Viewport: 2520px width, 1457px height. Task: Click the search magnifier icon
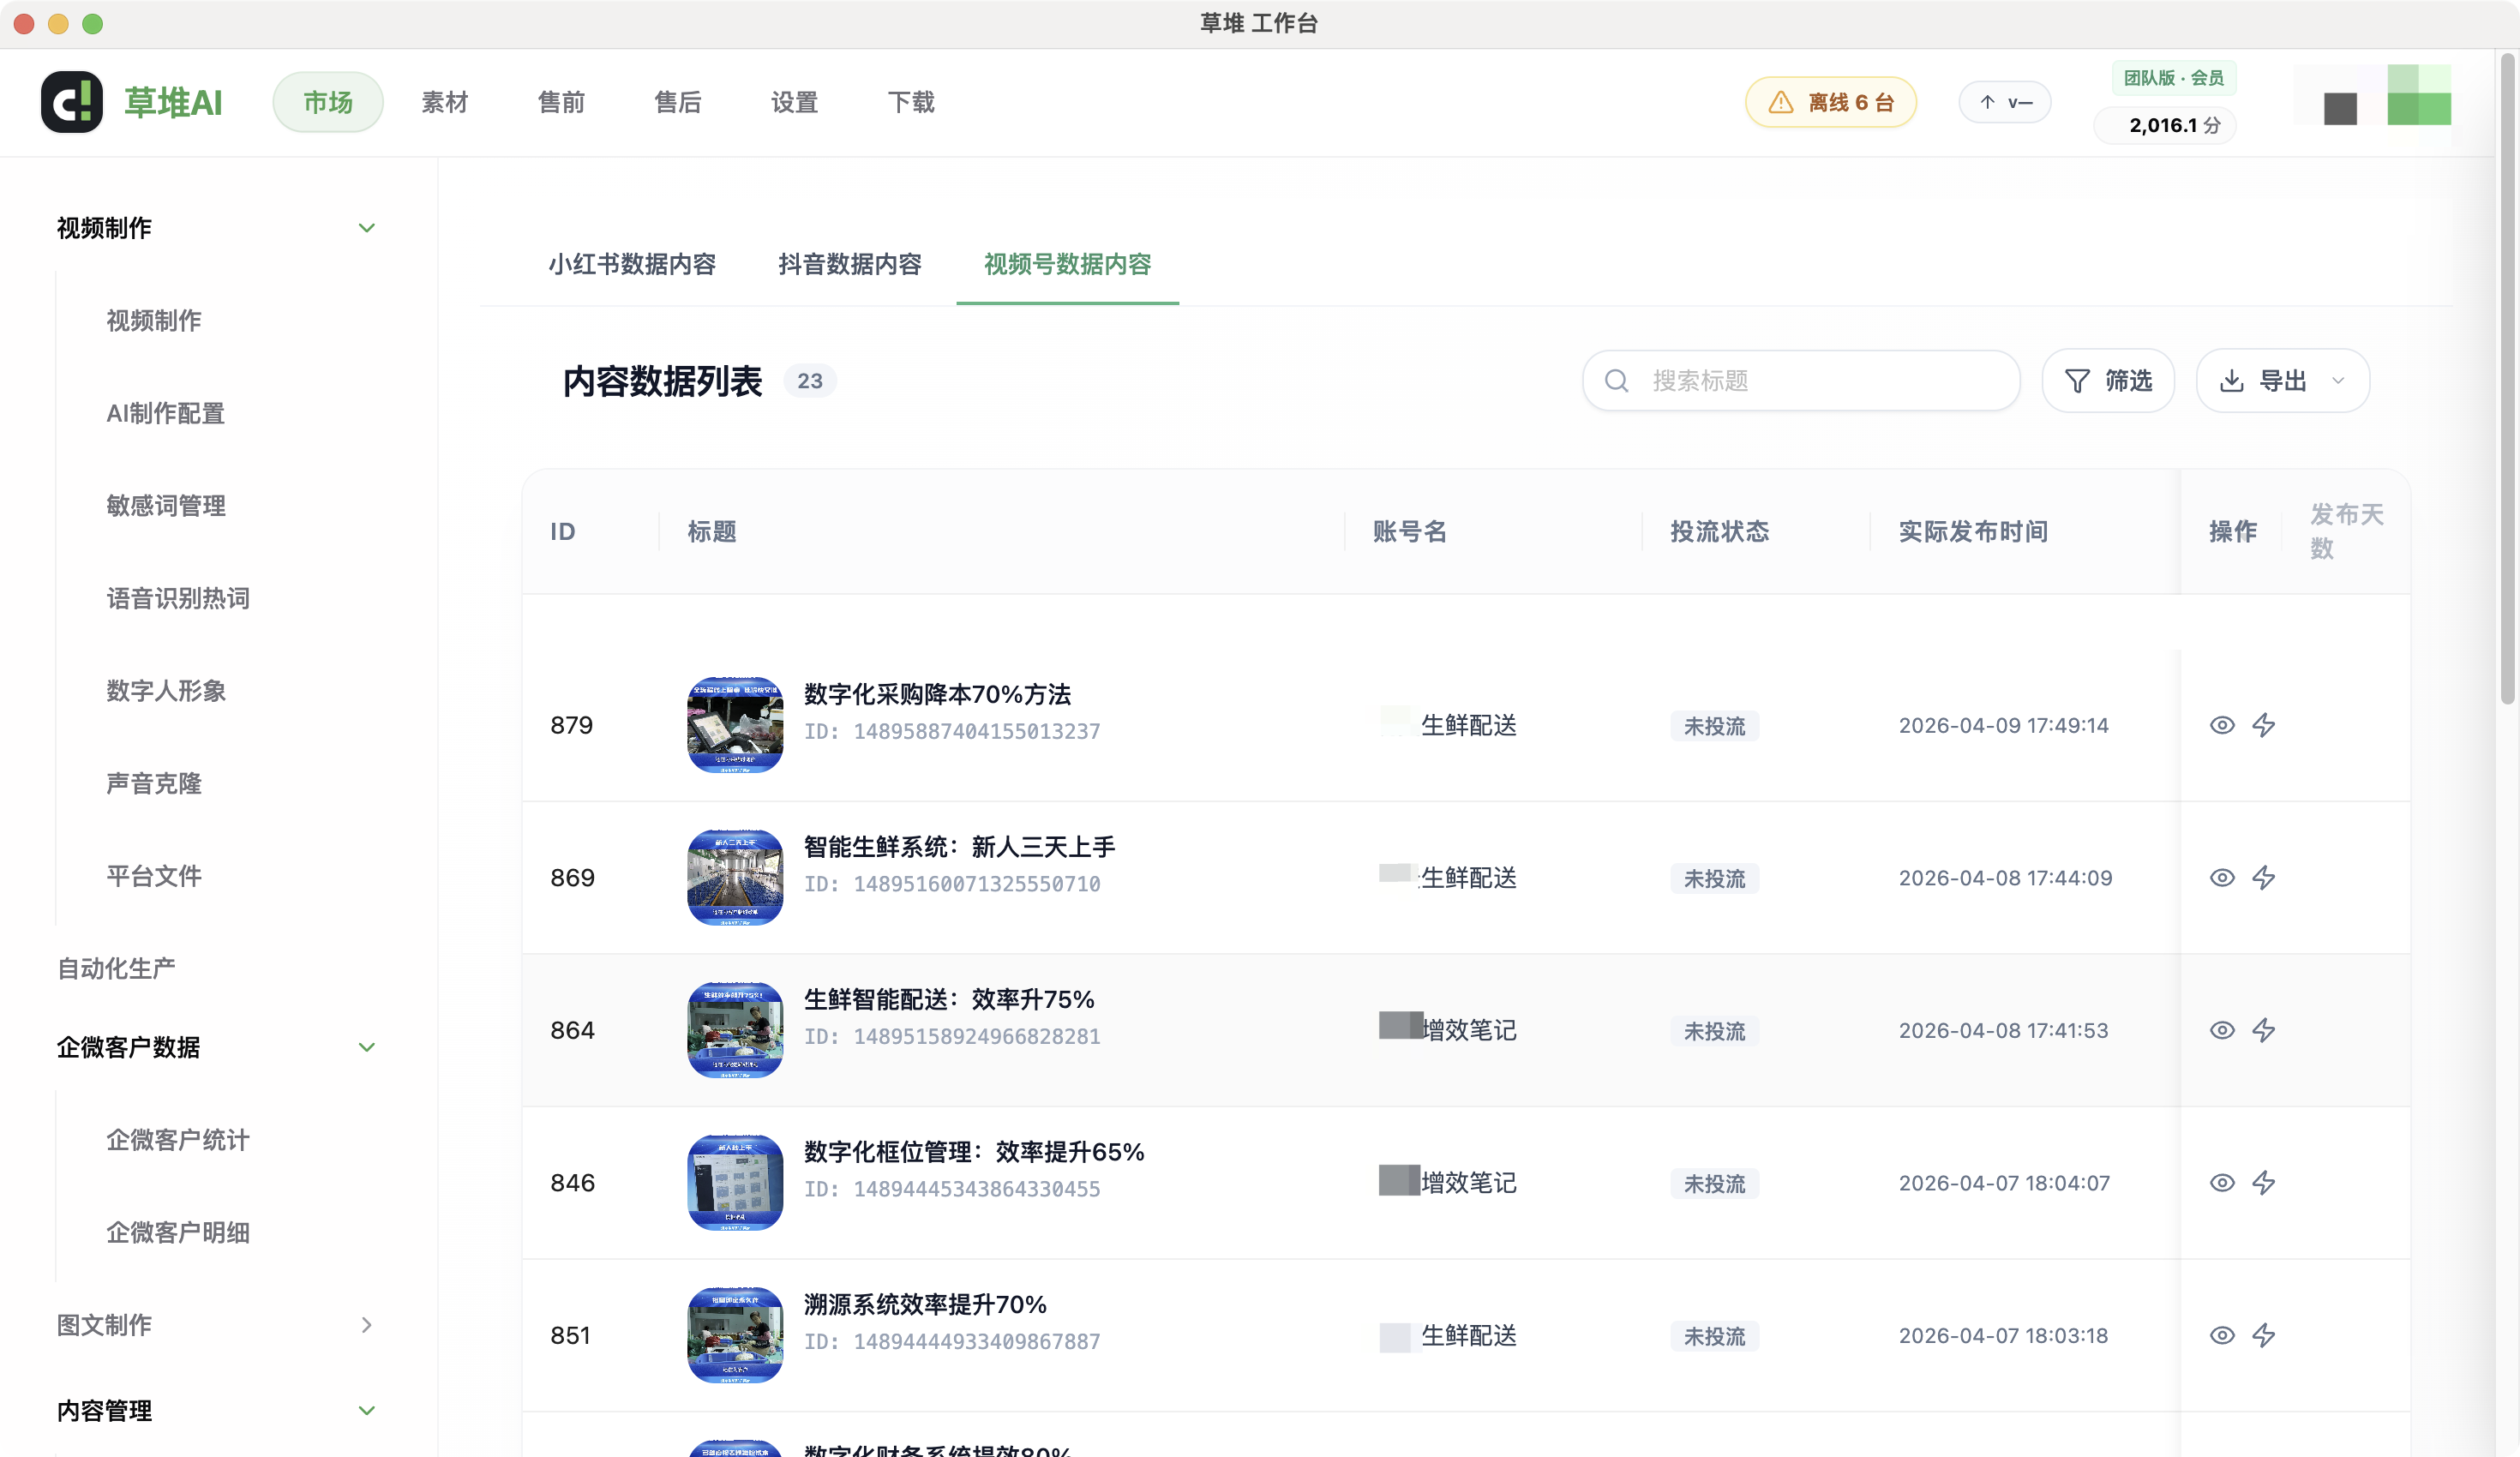[1616, 381]
